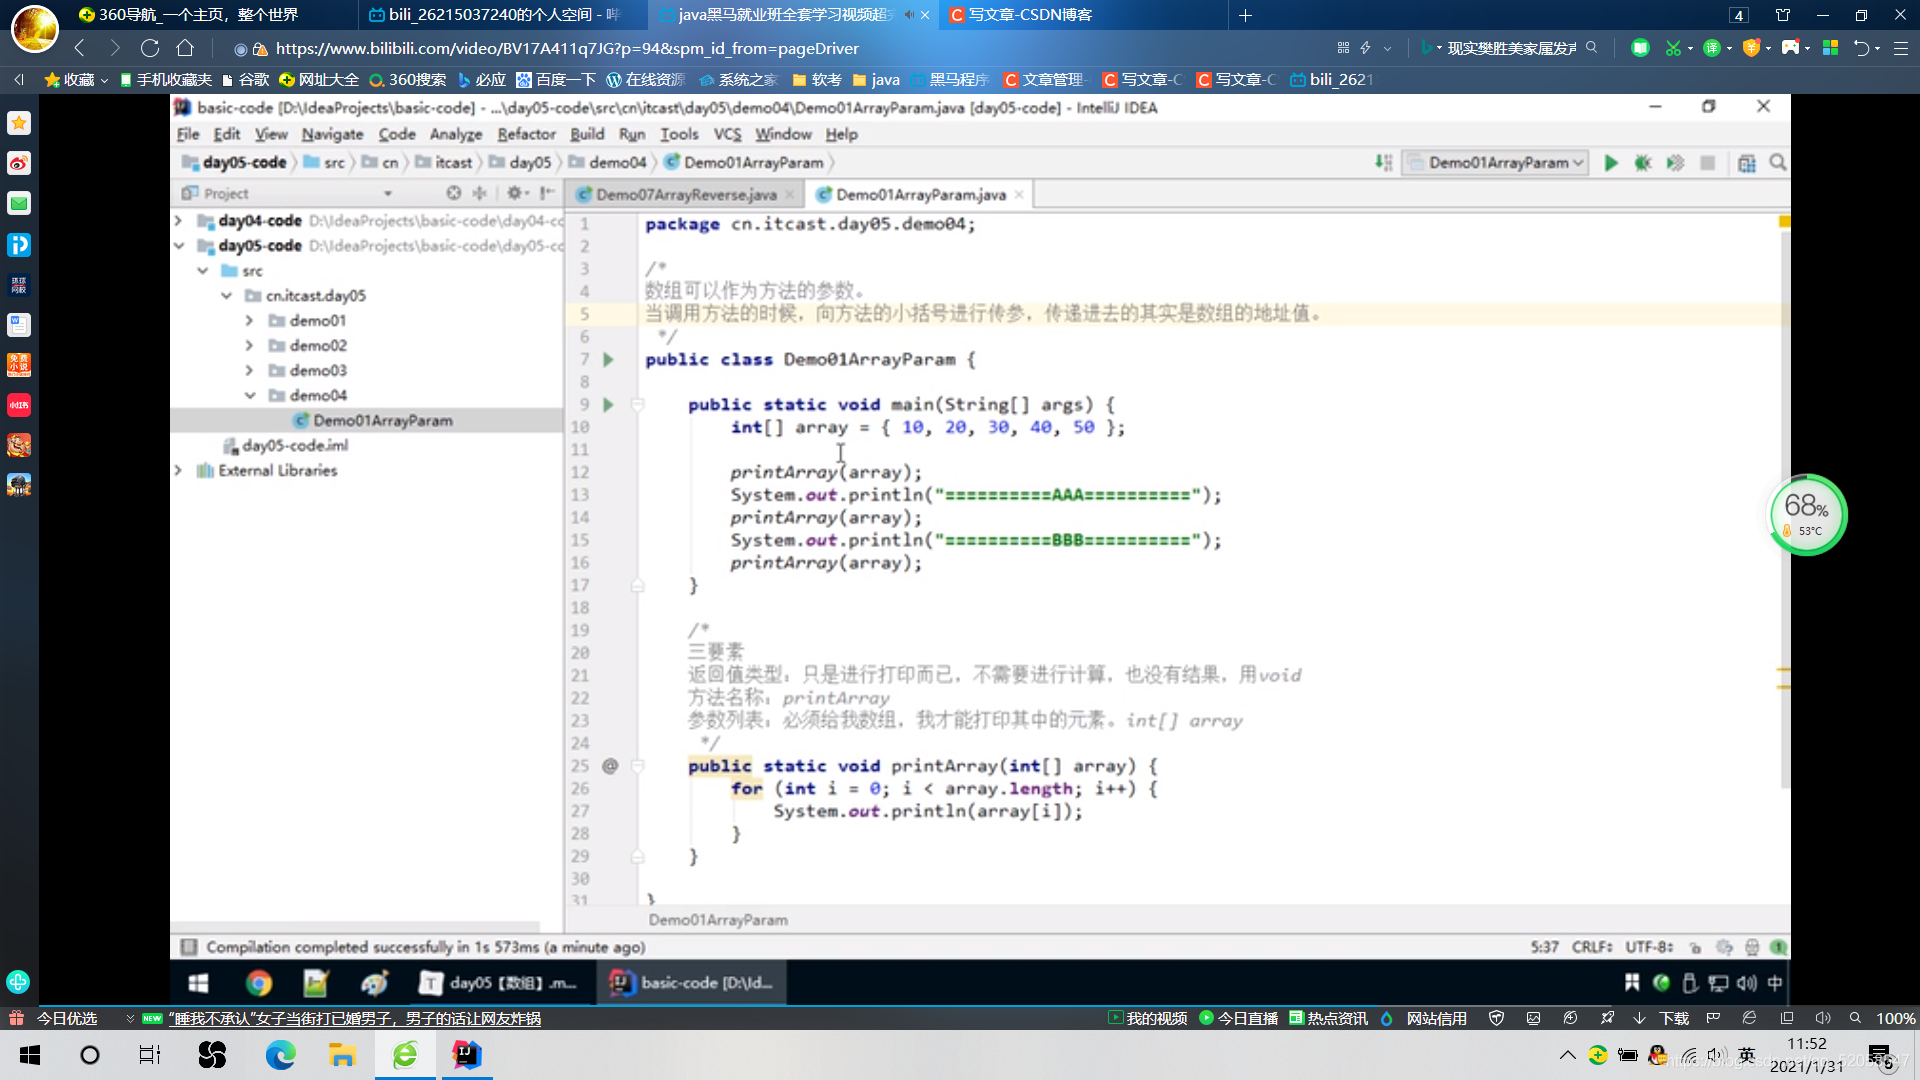
Task: Toggle fold marker at printArray method line
Action: (637, 766)
